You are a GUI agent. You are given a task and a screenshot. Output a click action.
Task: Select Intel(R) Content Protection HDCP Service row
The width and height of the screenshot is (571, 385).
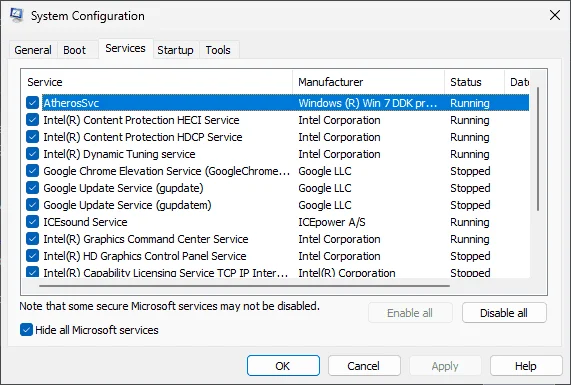(x=277, y=137)
